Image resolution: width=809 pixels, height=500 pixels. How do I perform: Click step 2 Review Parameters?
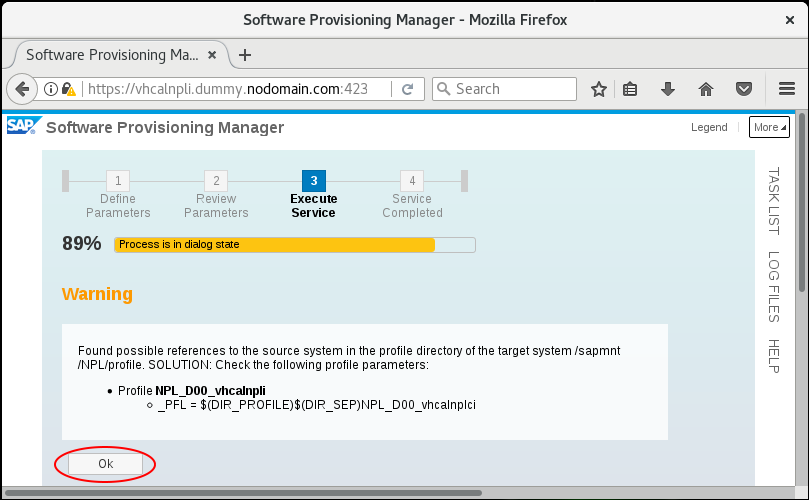(x=216, y=195)
